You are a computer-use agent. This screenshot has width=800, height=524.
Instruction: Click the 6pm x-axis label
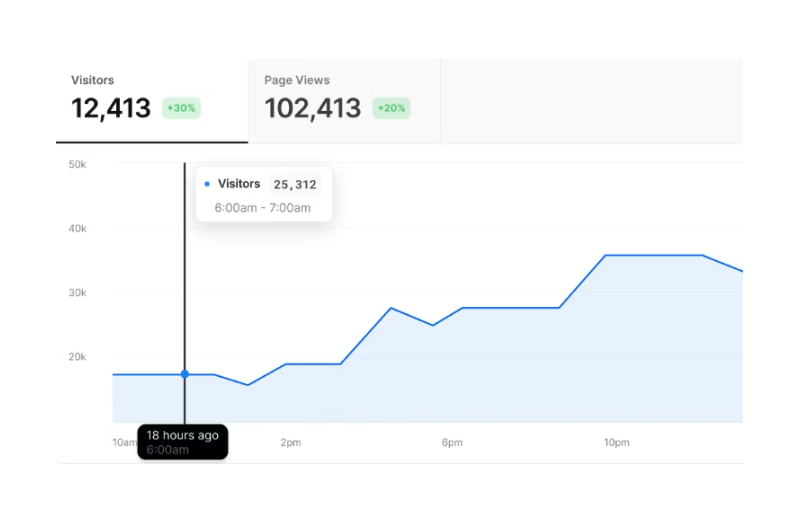pos(452,442)
